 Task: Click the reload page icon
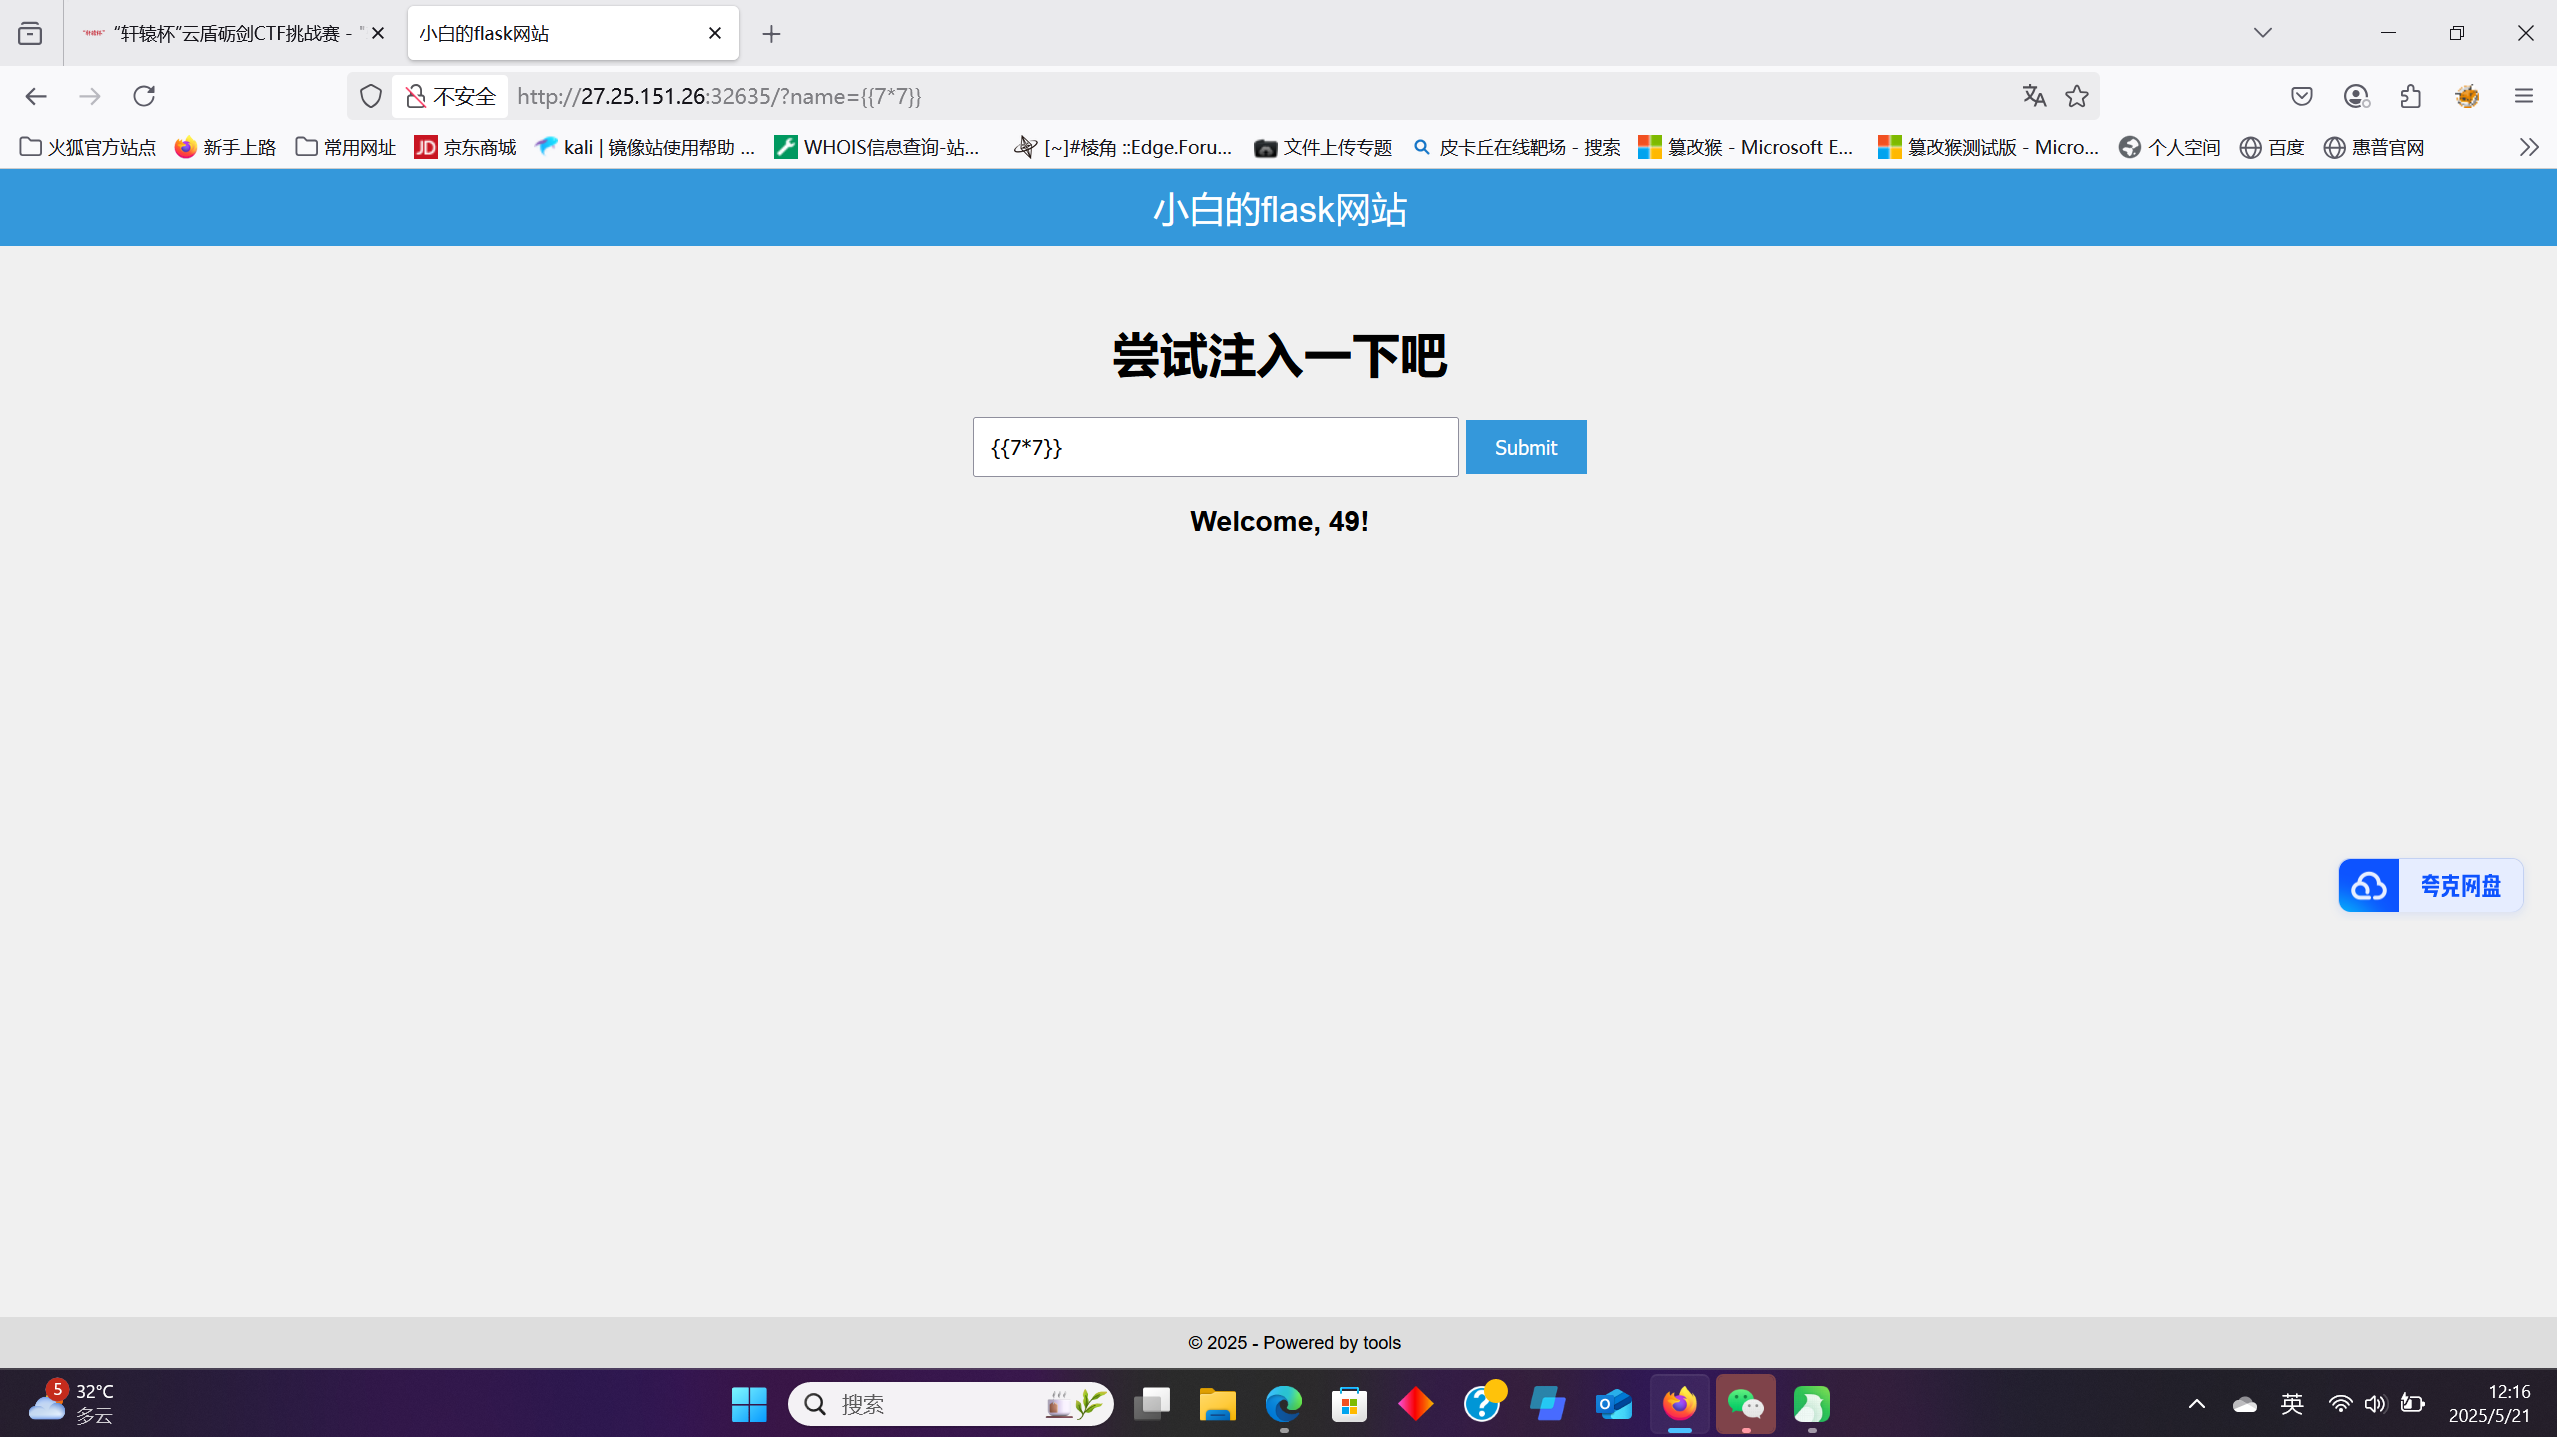pyautogui.click(x=144, y=96)
